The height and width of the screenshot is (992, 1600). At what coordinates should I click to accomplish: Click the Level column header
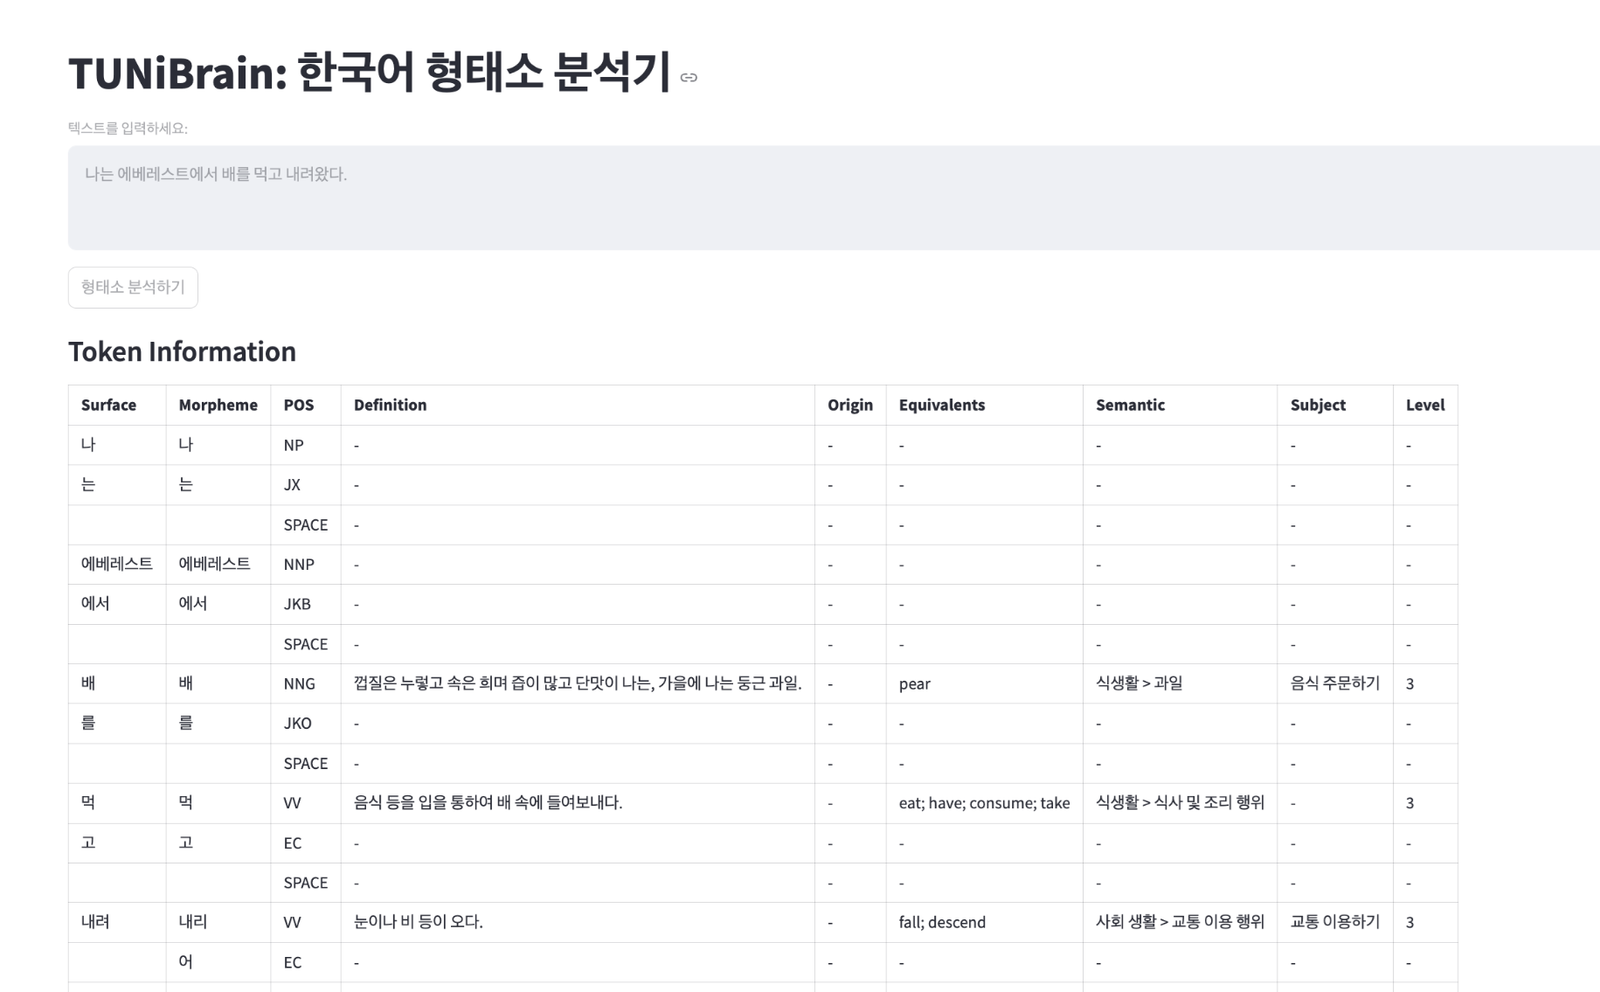[1424, 405]
